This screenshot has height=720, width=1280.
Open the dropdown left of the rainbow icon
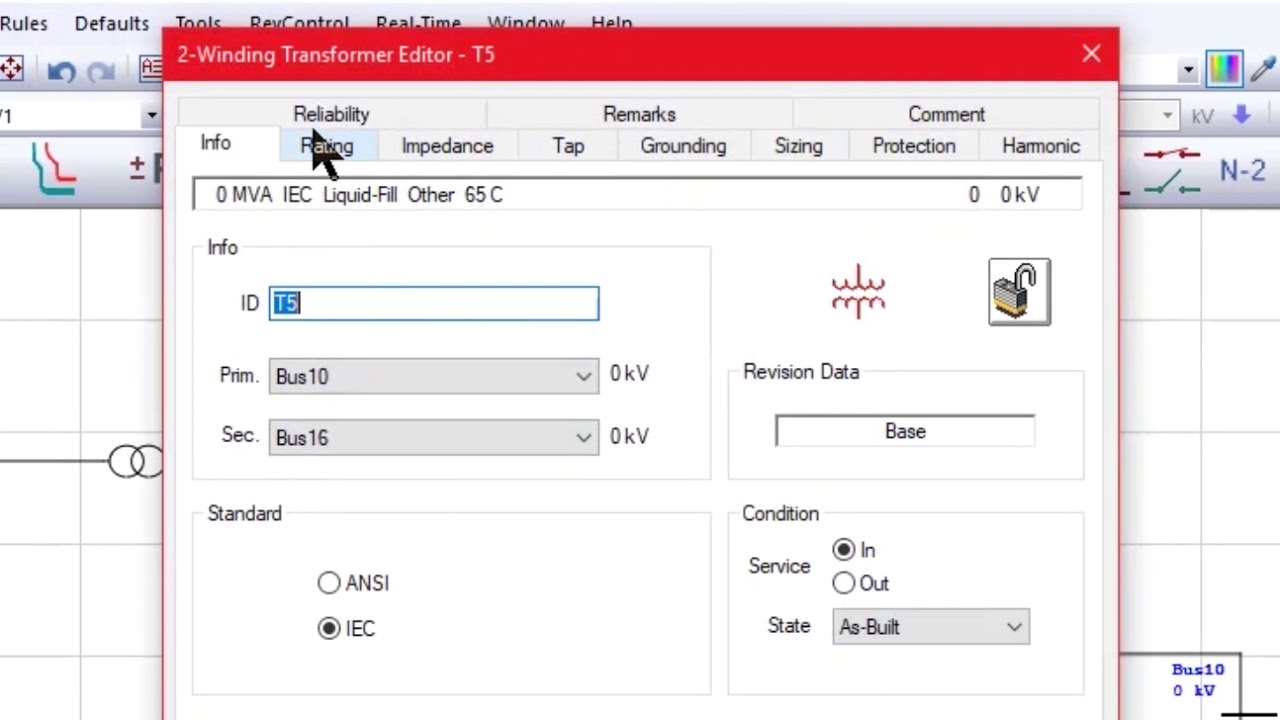click(x=1188, y=70)
